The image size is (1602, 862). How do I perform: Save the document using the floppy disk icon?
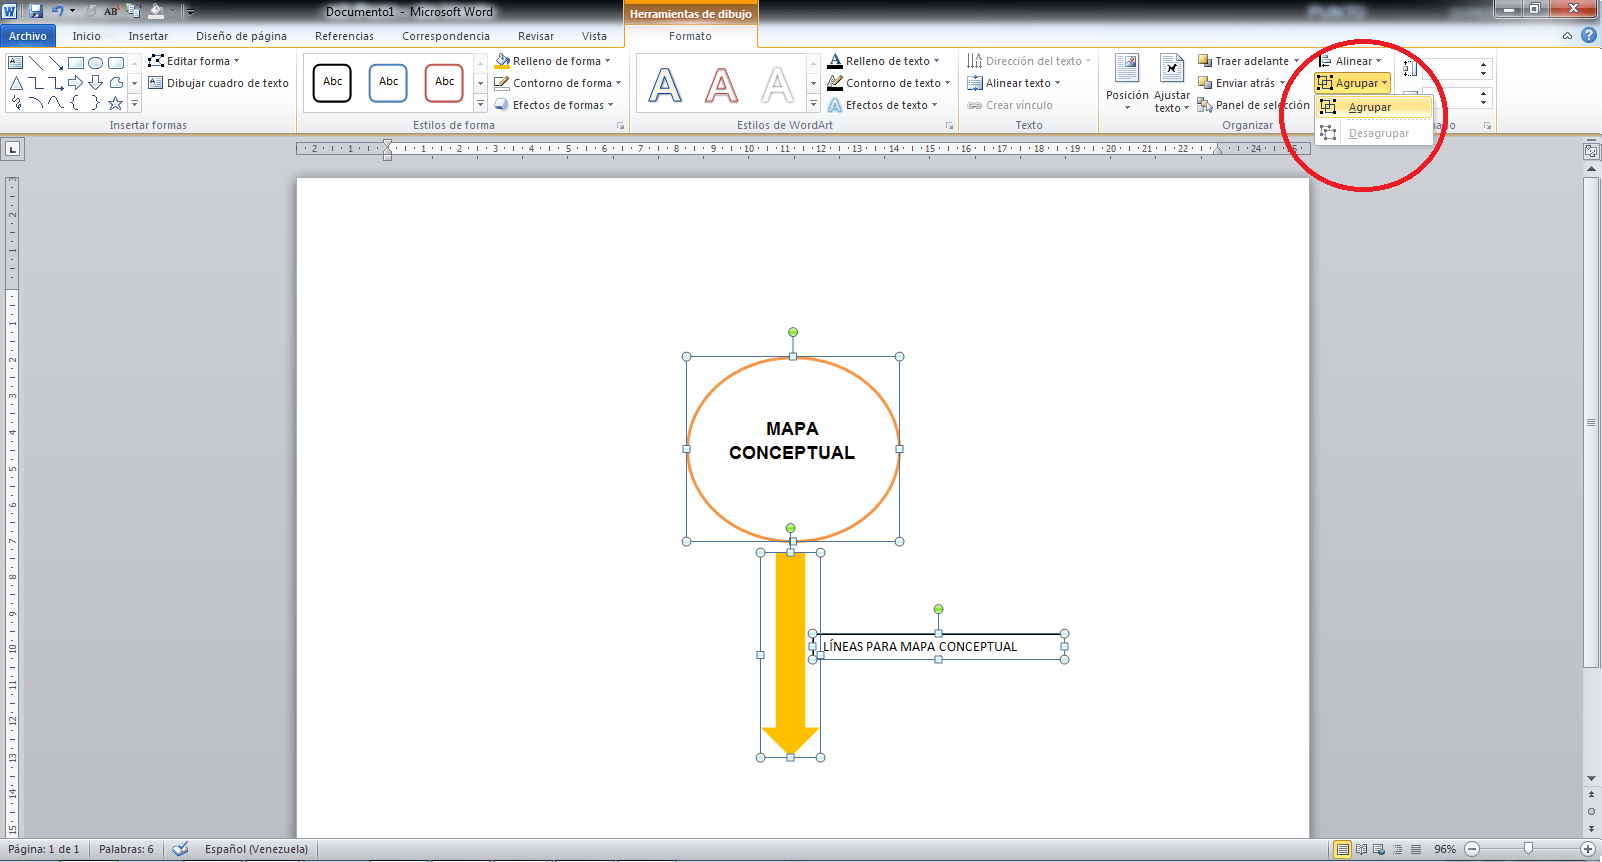(36, 11)
